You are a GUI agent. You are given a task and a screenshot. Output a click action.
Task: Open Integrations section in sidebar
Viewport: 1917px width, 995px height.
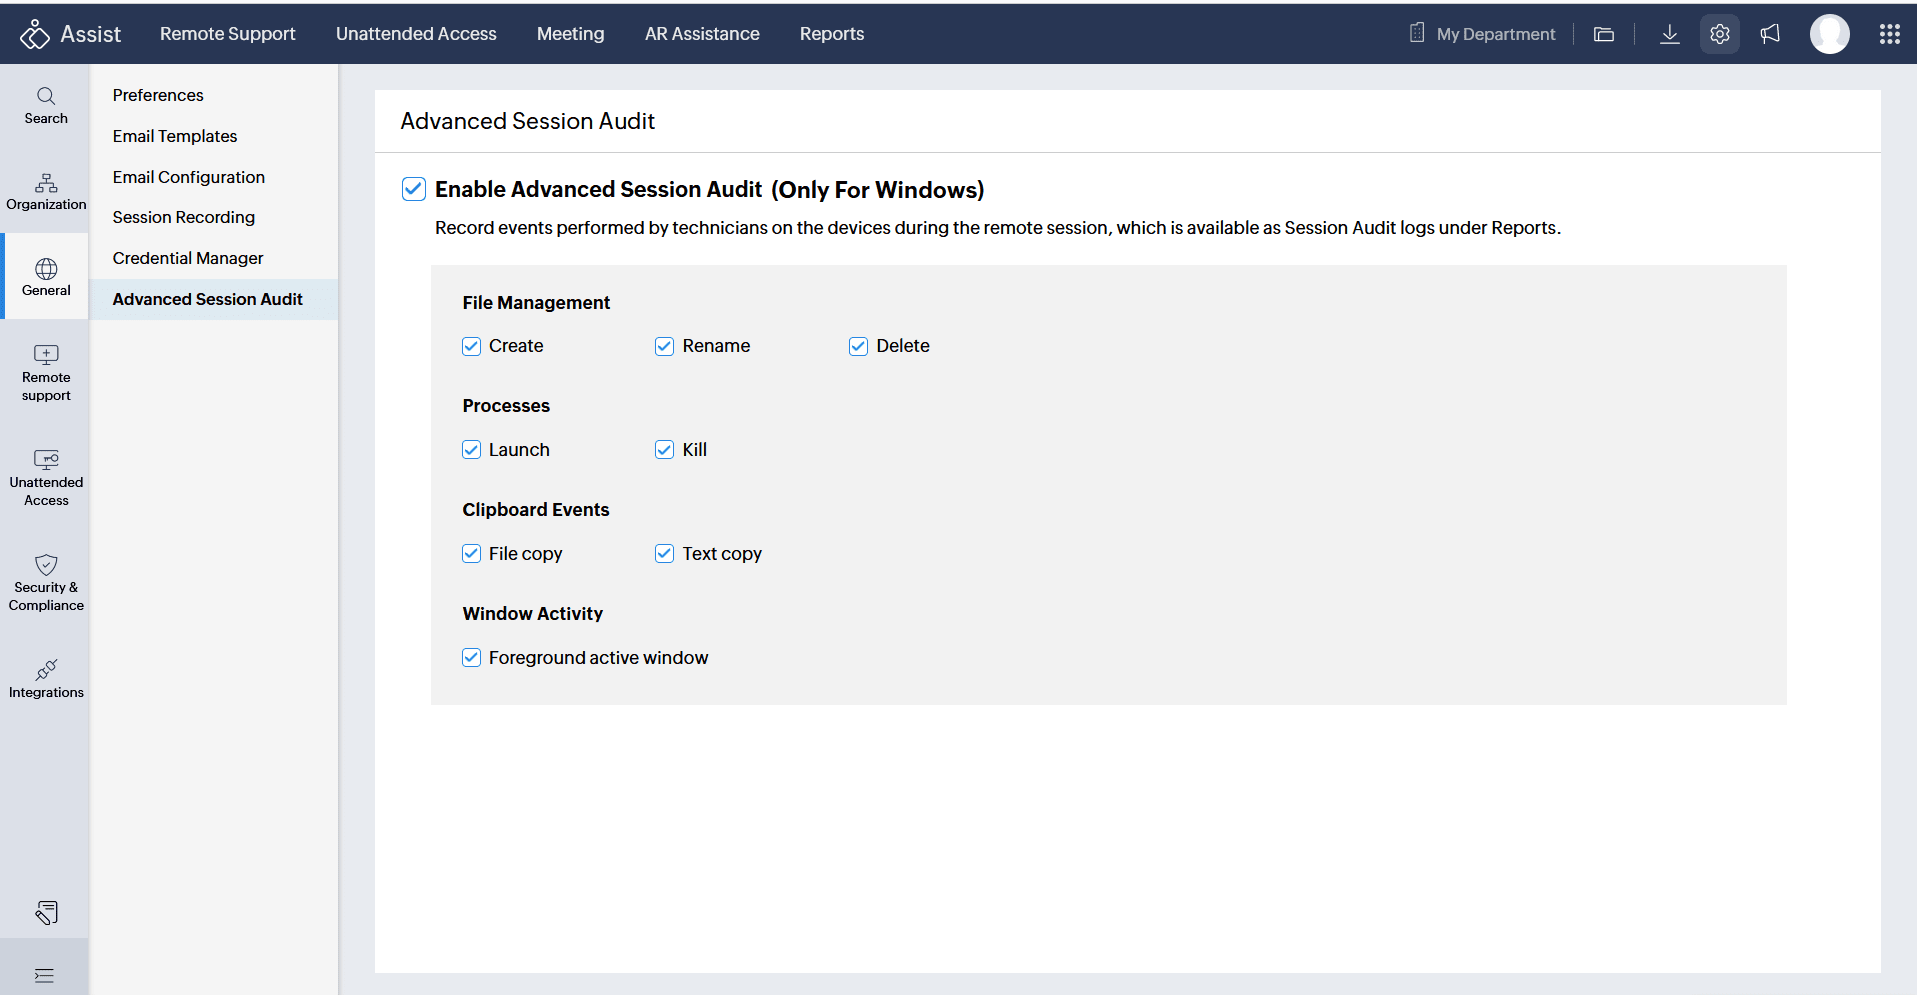coord(46,678)
